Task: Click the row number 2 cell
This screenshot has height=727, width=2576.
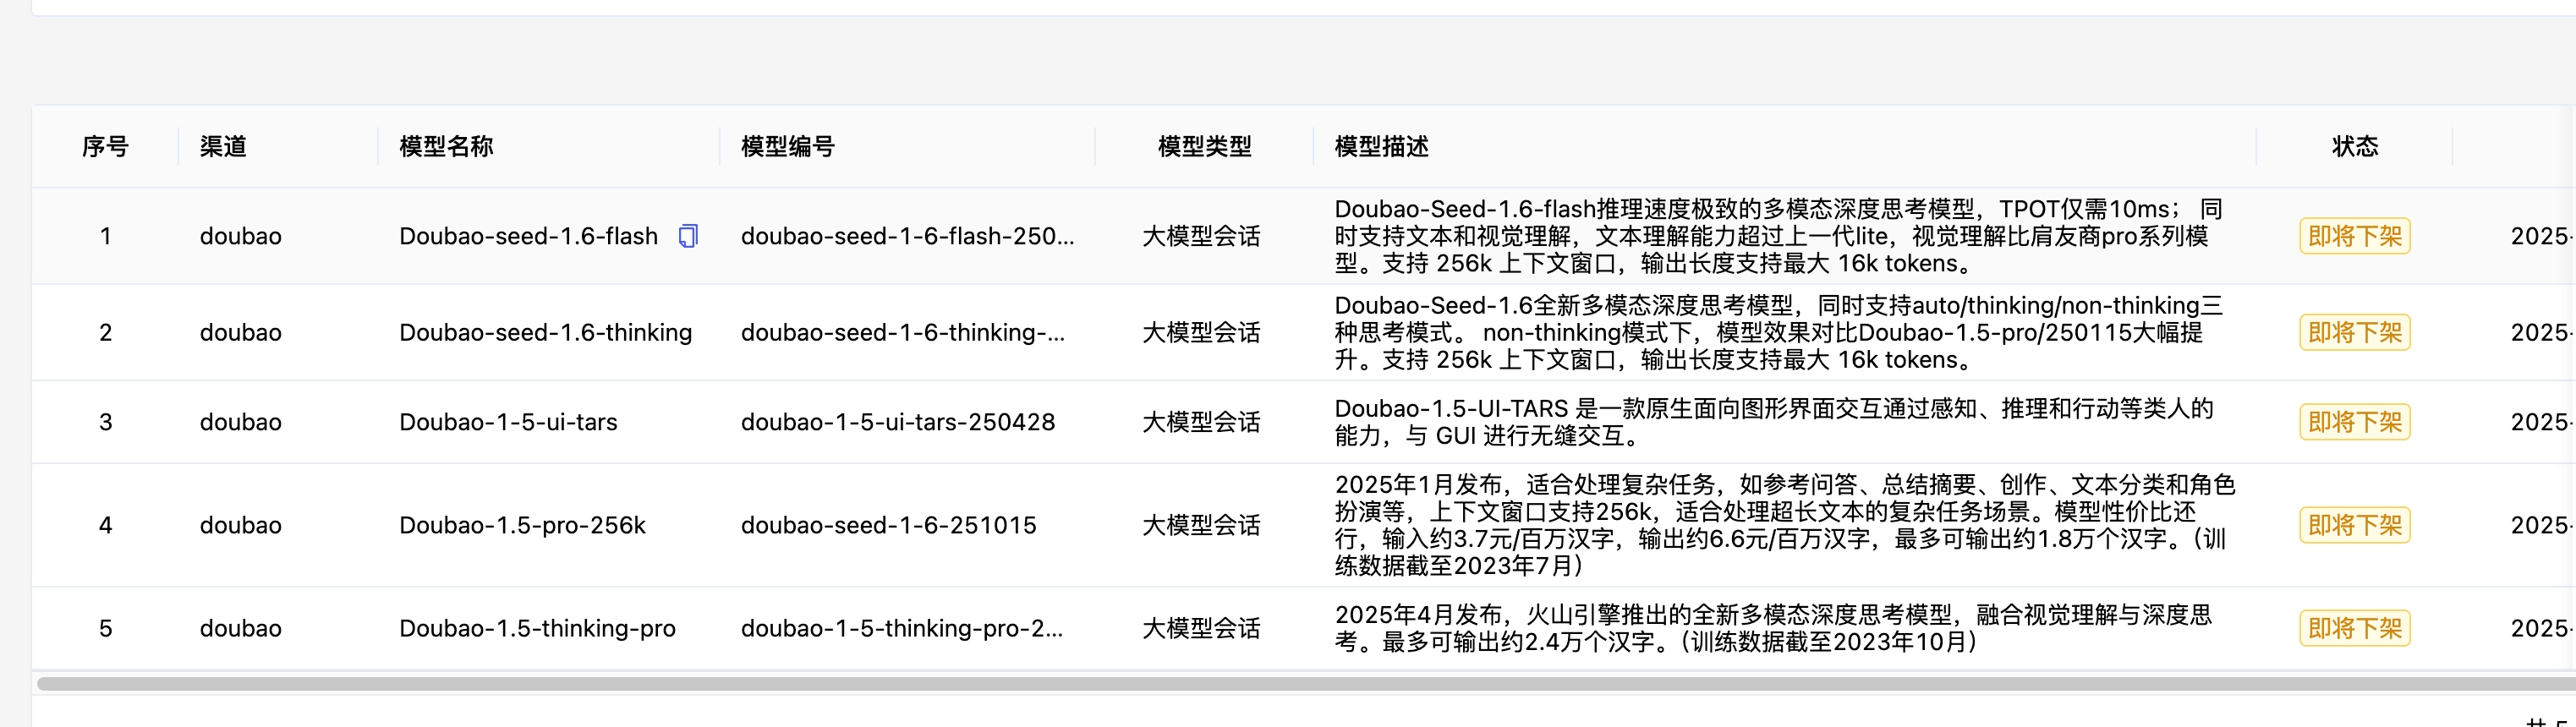Action: click(105, 332)
